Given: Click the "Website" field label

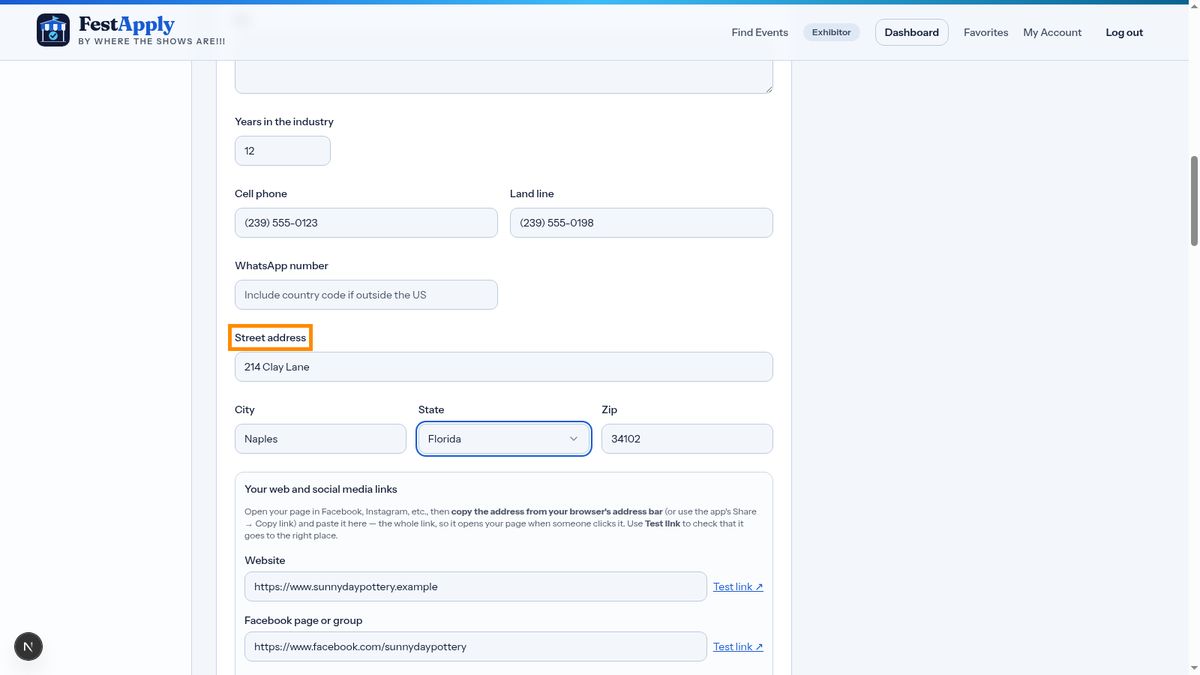Looking at the screenshot, I should (x=265, y=561).
